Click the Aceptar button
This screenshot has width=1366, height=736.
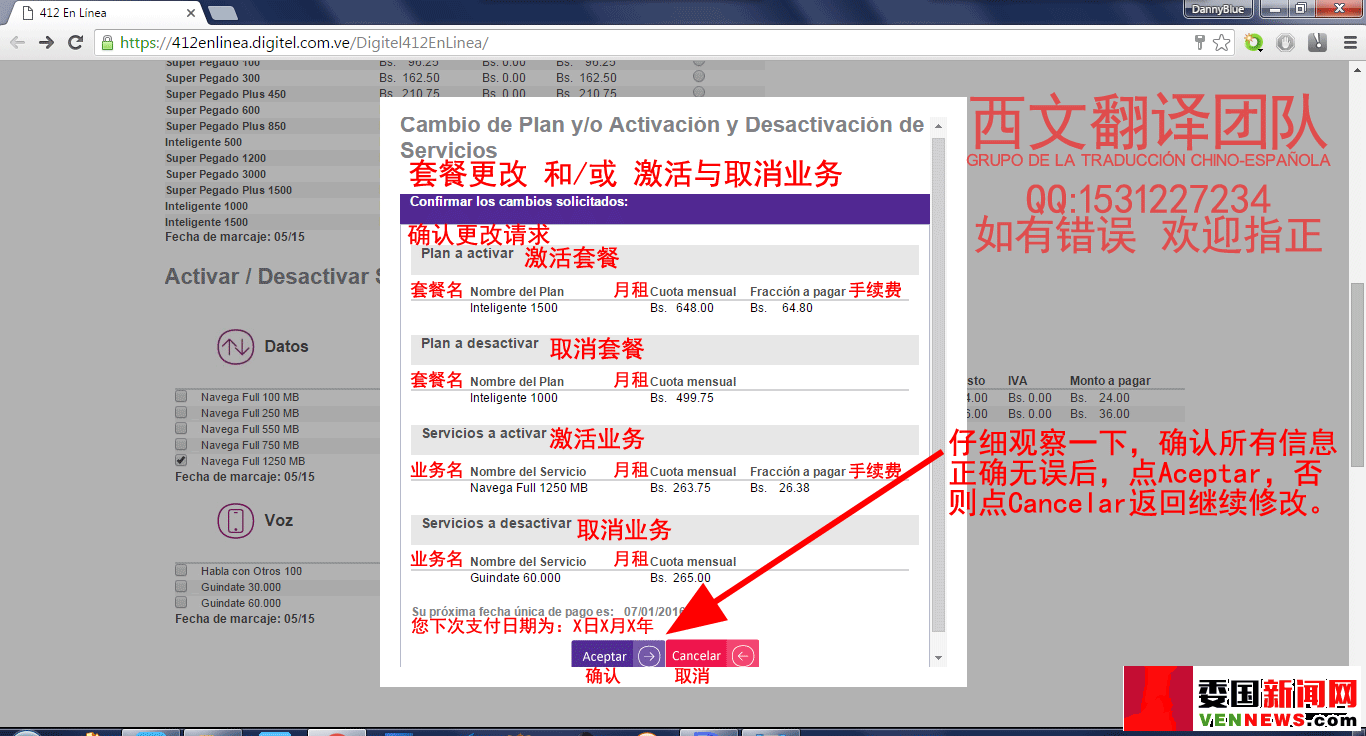[x=618, y=655]
